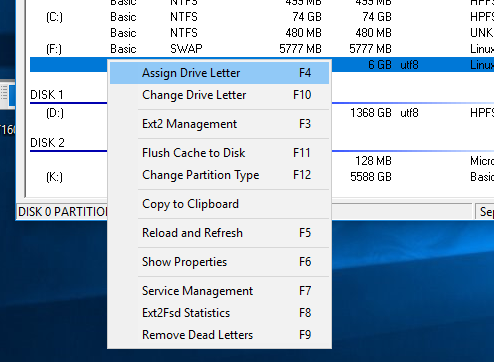Image resolution: width=494 pixels, height=362 pixels.
Task: Click Basic in the (F:) row
Action: tap(123, 49)
